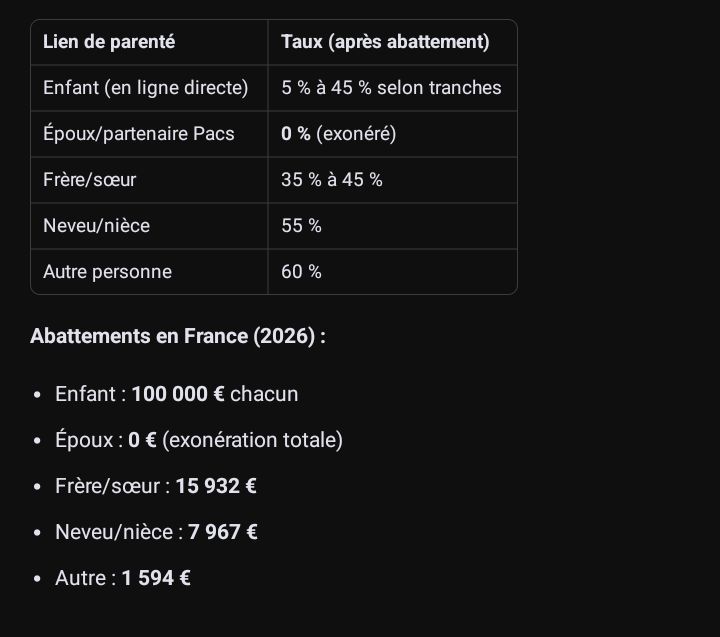Click the 'Enfant : 100 000 € chacun' bullet
This screenshot has width=720, height=637.
coord(176,394)
